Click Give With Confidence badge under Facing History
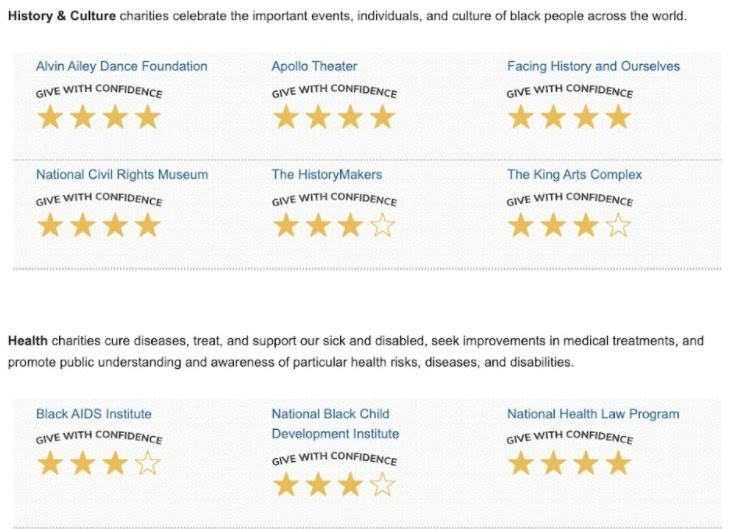This screenshot has width=734, height=529. point(570,92)
